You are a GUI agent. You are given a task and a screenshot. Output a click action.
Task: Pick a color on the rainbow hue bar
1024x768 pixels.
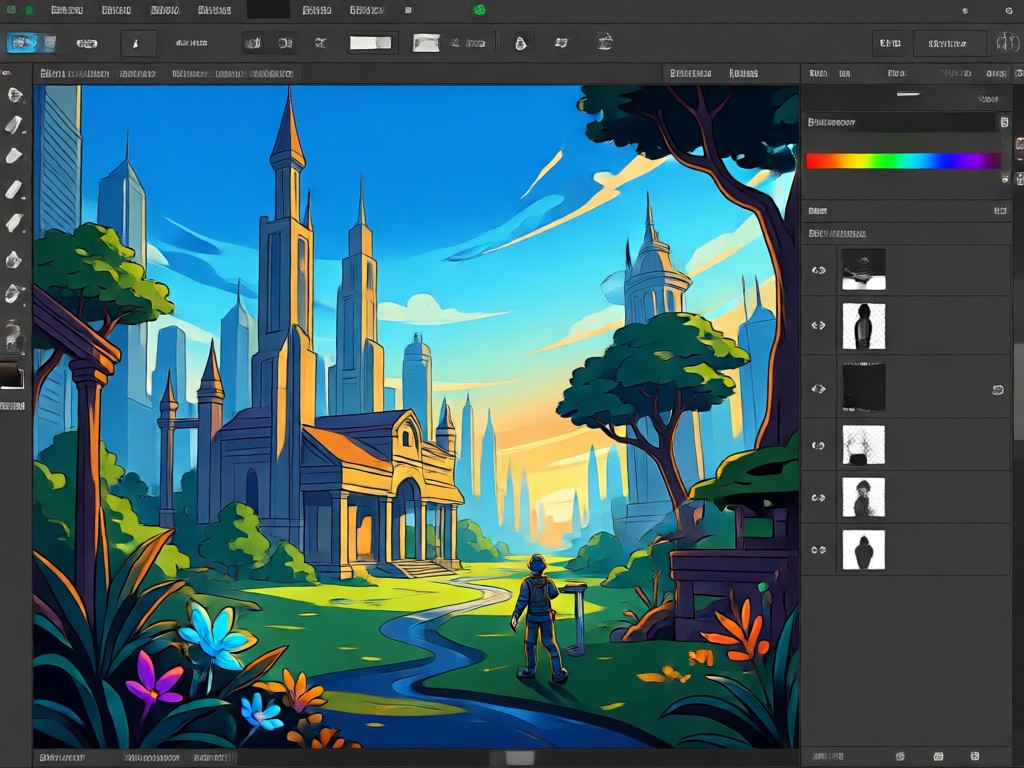coord(903,161)
